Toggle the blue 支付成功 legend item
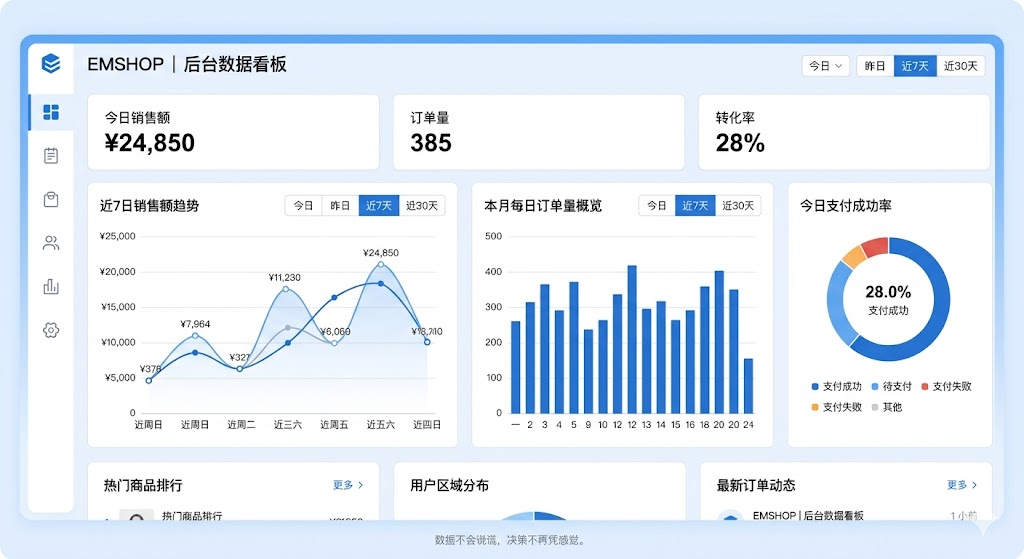Viewport: 1024px width, 559px height. (837, 387)
